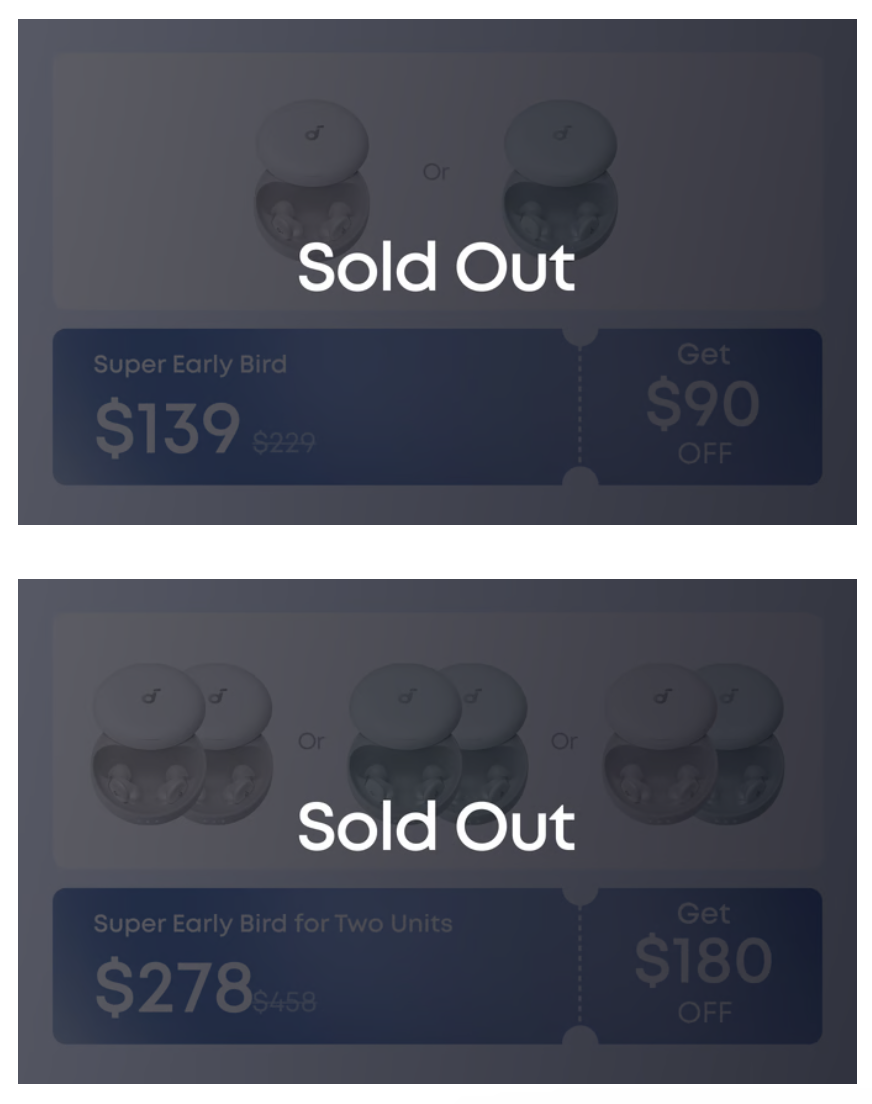
Task: Select the "Super Early Bird" title text
Action: [x=190, y=364]
